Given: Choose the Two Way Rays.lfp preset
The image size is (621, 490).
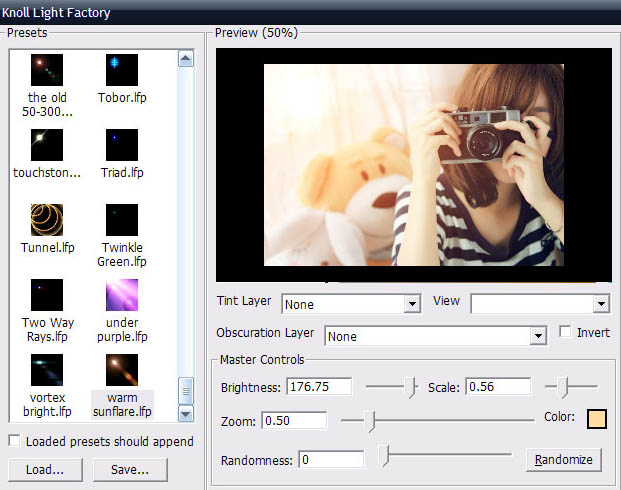Looking at the screenshot, I should 47,295.
